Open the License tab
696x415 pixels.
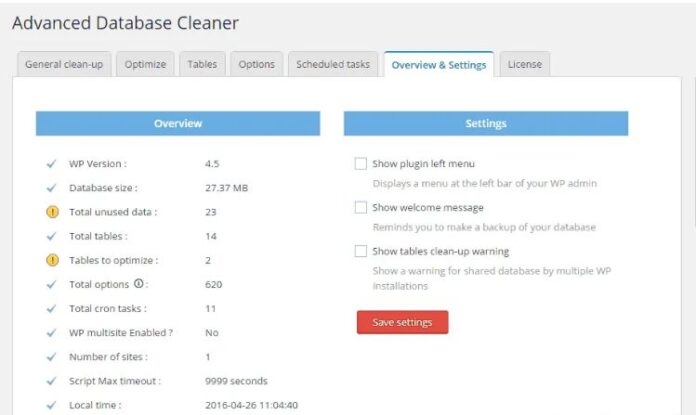click(525, 64)
